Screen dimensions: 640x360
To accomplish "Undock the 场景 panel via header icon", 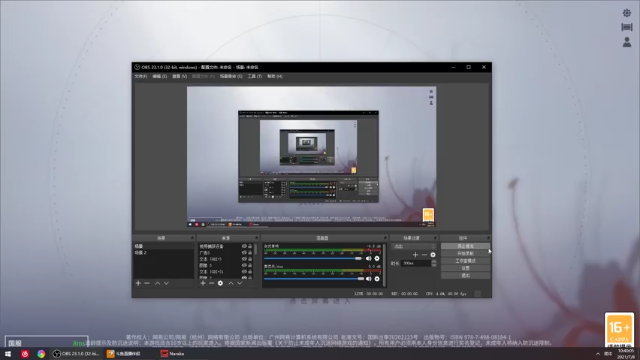I will tap(192, 238).
